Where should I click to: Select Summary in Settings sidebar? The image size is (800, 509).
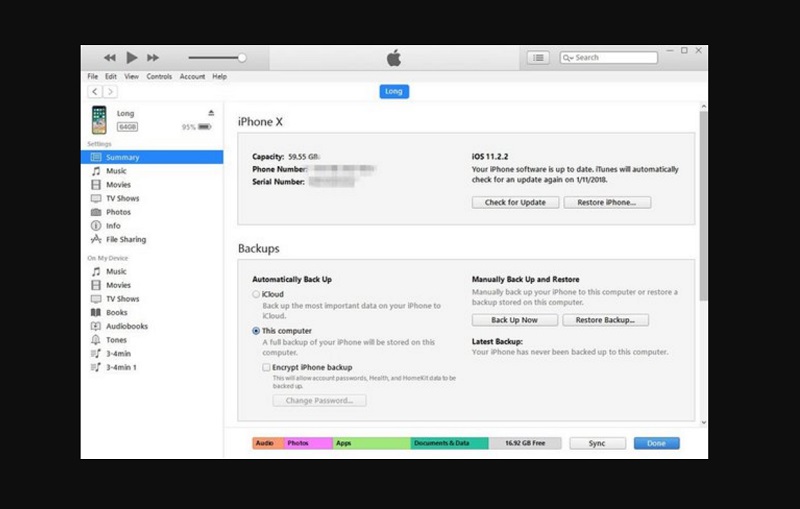pyautogui.click(x=152, y=157)
